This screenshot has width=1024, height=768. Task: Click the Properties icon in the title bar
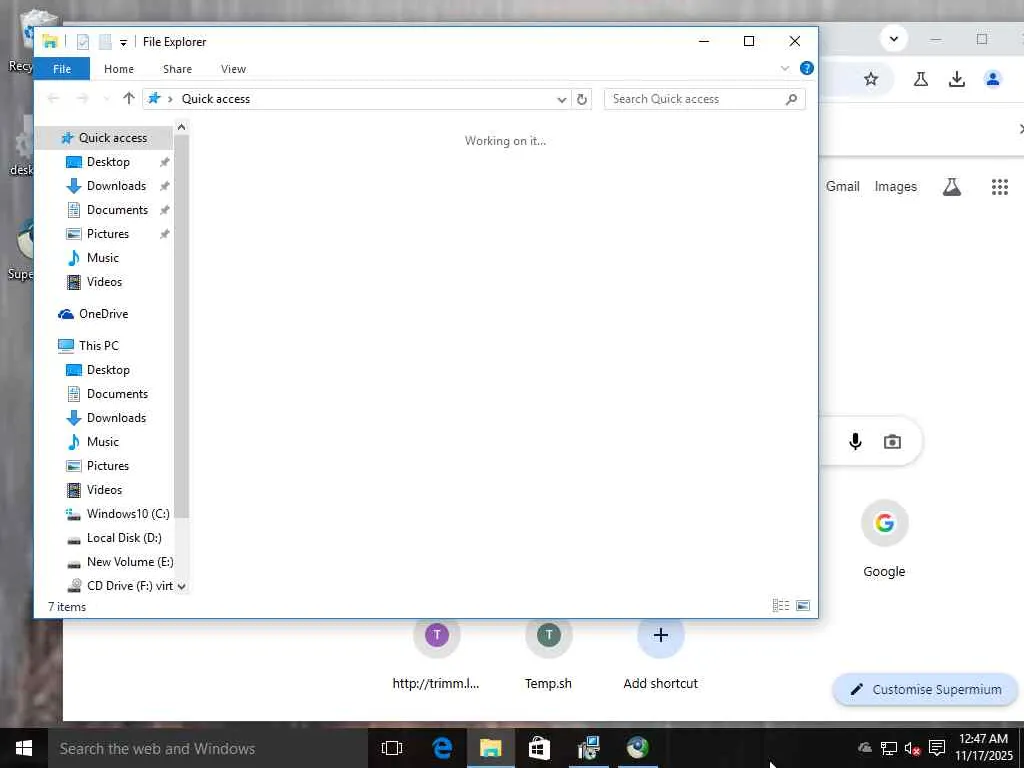pyautogui.click(x=83, y=42)
